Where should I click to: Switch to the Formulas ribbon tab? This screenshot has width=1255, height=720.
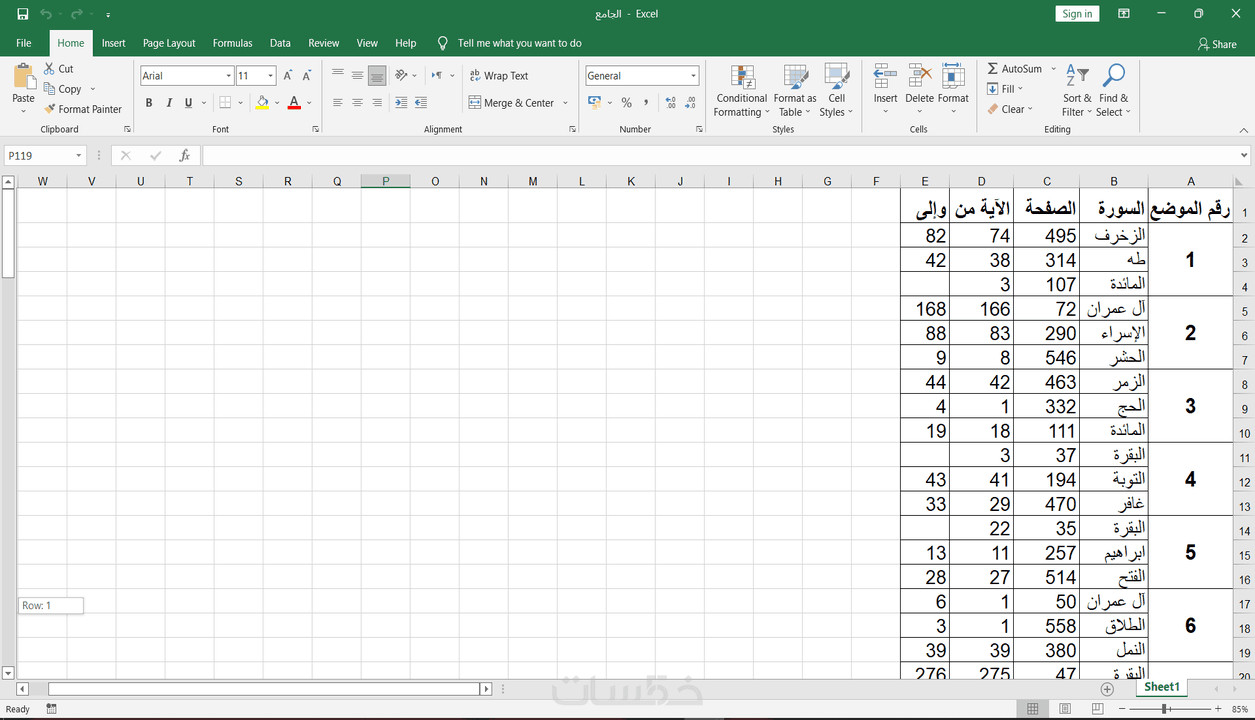point(232,43)
